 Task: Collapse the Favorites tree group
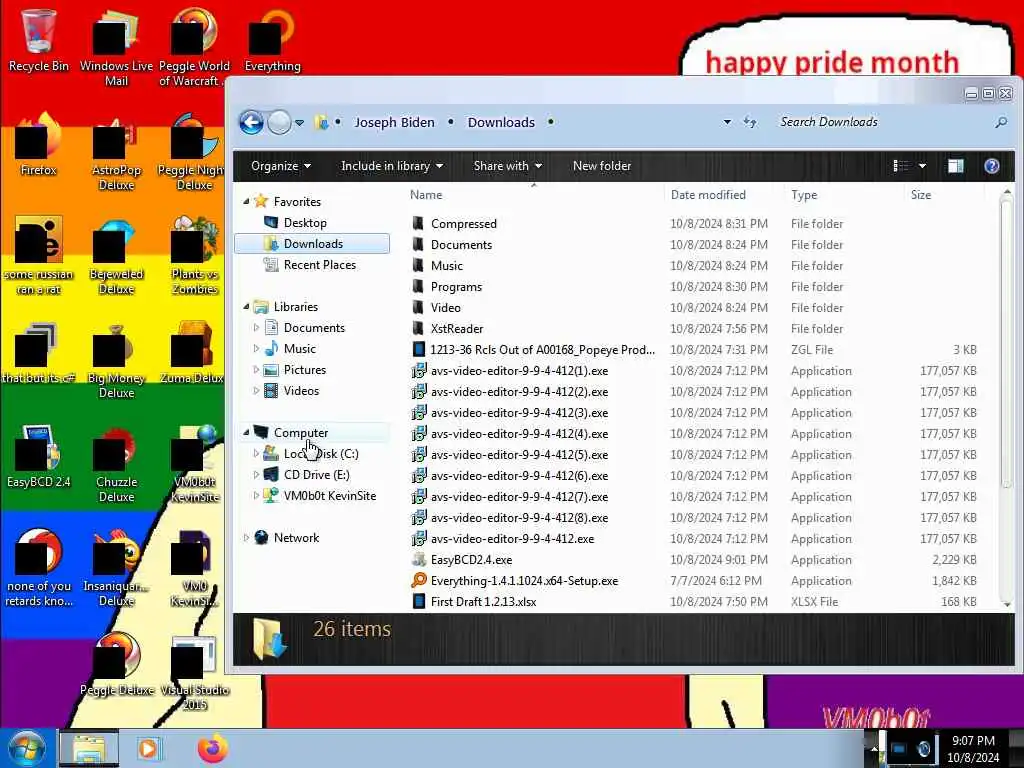coord(246,201)
